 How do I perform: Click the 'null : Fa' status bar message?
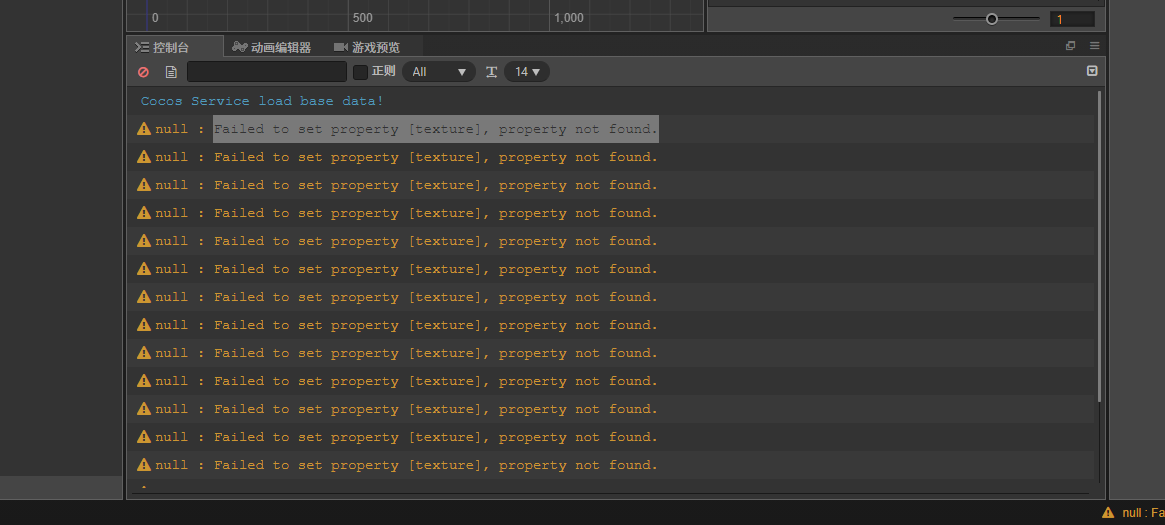coord(1143,512)
